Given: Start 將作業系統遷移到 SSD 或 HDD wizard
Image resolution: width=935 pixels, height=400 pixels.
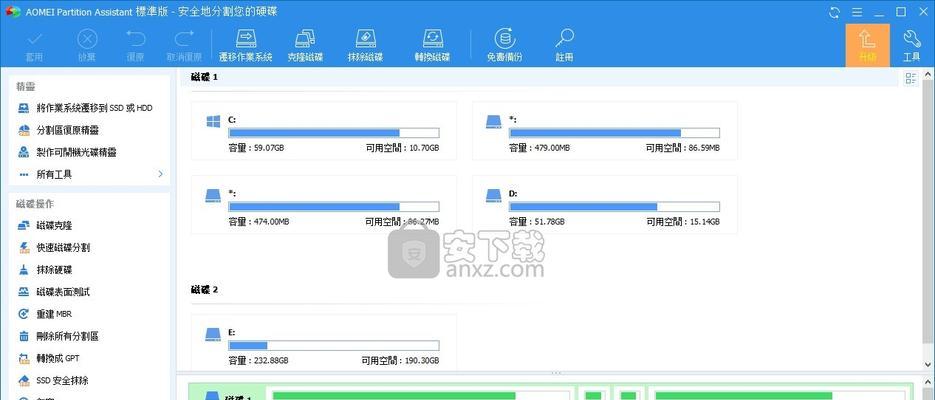Looking at the screenshot, I should (x=85, y=108).
